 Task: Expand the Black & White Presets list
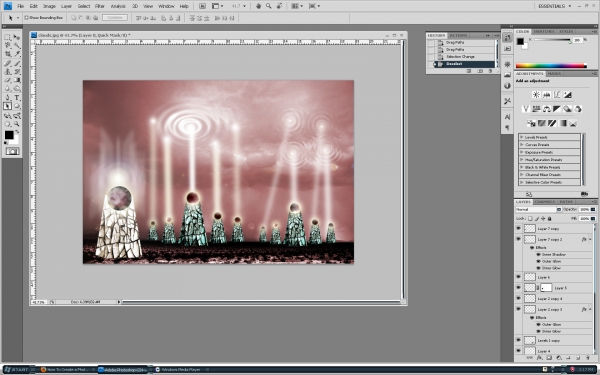click(522, 167)
